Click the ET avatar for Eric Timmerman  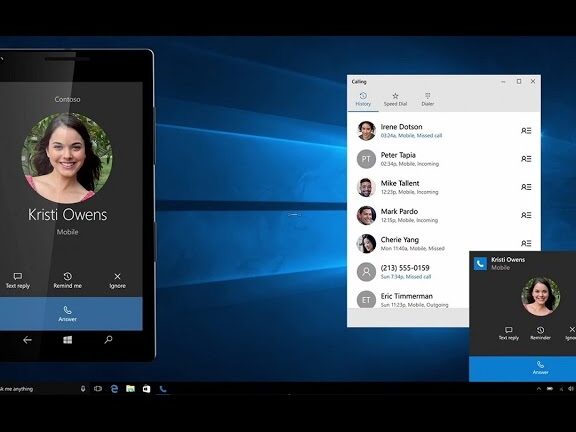click(x=366, y=300)
